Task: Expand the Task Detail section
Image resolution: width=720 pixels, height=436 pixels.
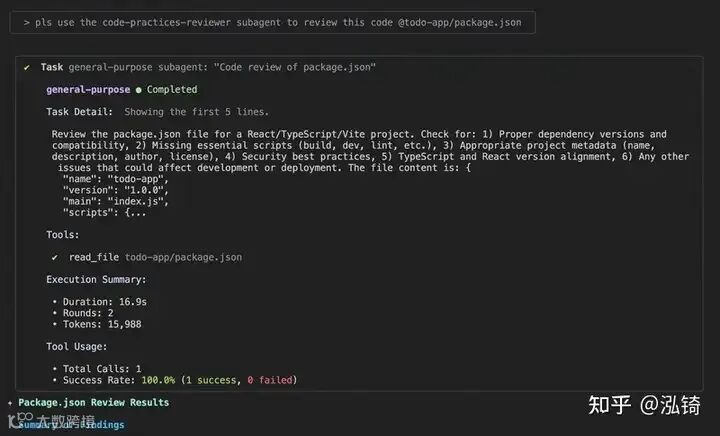Action: point(79,111)
